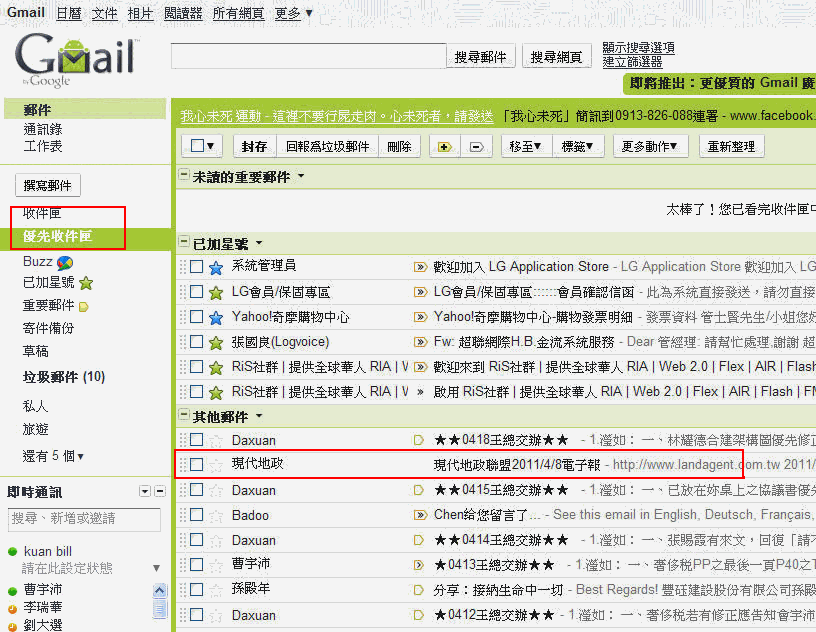Image resolution: width=816 pixels, height=632 pixels.
Task: Star the ★★0414王總交辦 email
Action: [216, 541]
